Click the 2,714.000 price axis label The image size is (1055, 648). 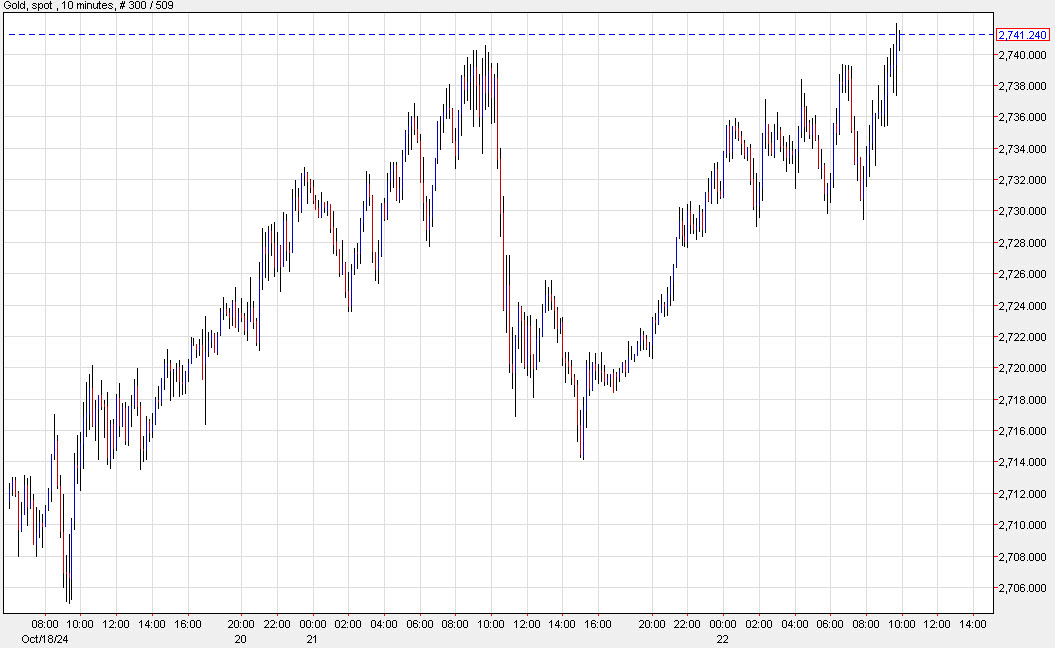1023,462
